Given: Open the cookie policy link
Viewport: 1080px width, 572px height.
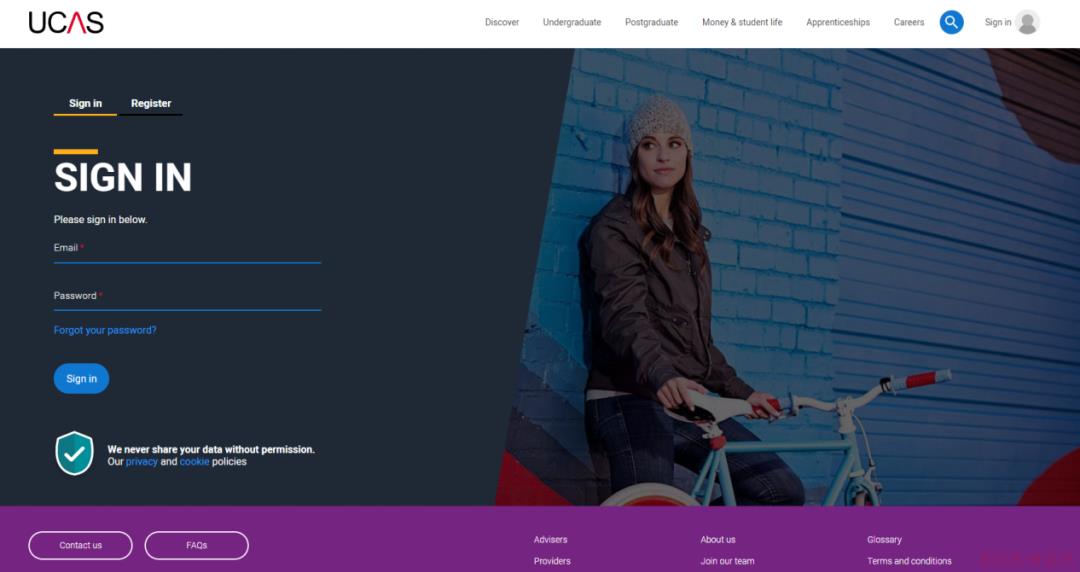Looking at the screenshot, I should tap(194, 462).
